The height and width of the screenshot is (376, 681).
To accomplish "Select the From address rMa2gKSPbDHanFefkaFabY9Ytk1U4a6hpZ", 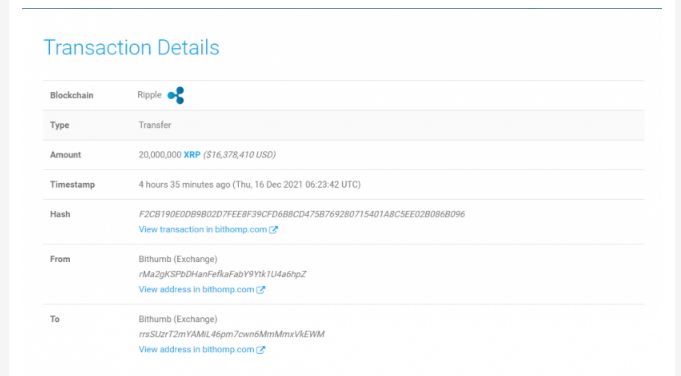I will coord(222,274).
